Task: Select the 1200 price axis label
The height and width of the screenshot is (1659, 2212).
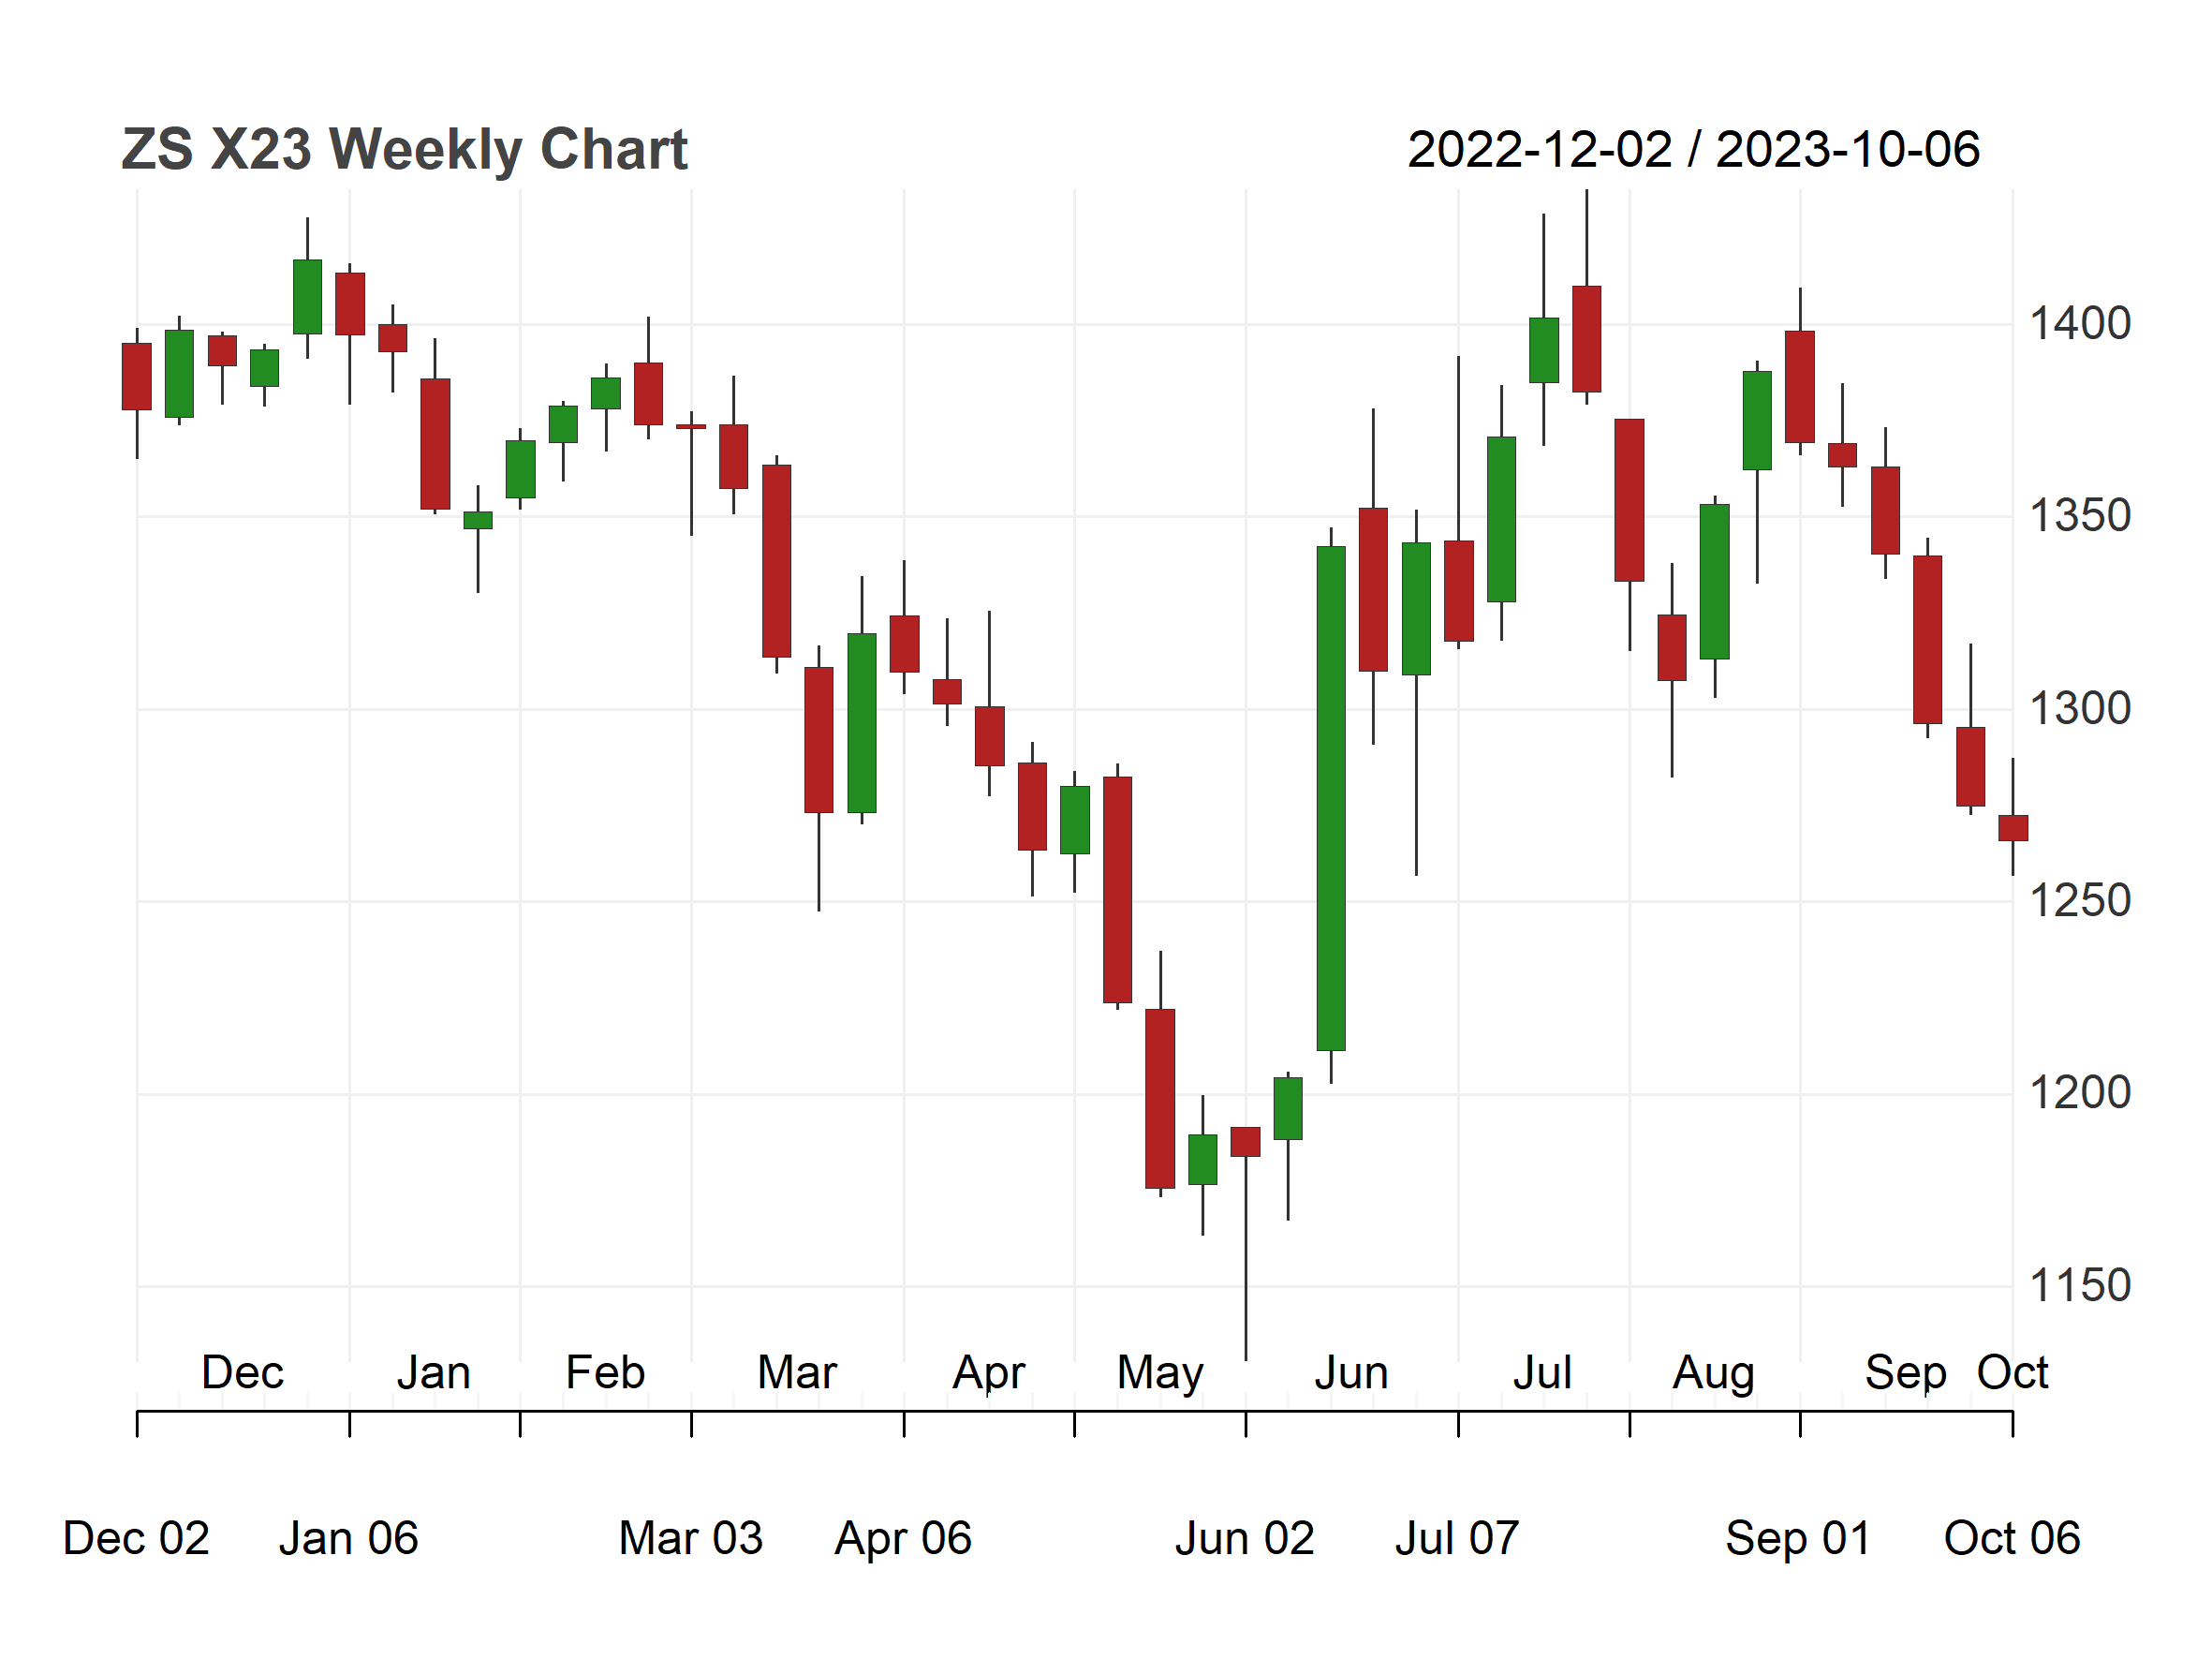Action: [x=2079, y=1093]
